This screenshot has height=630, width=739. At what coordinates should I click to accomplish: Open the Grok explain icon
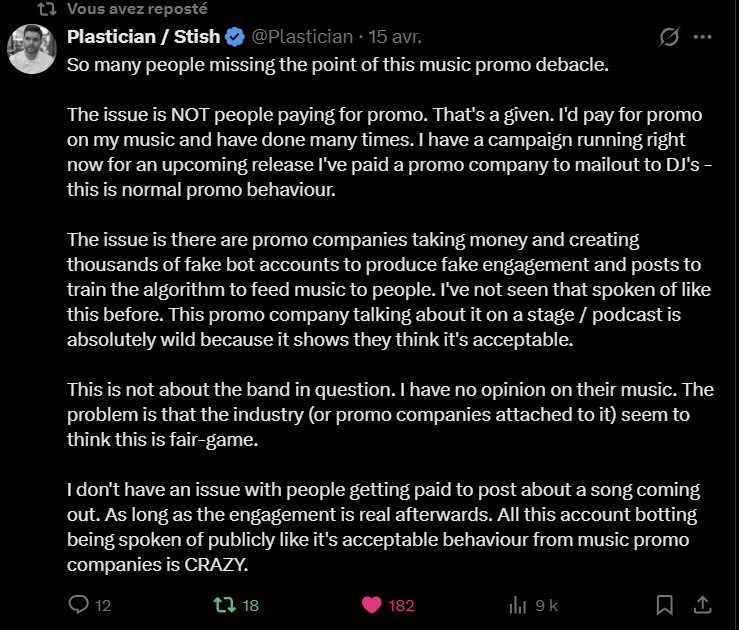pos(669,37)
